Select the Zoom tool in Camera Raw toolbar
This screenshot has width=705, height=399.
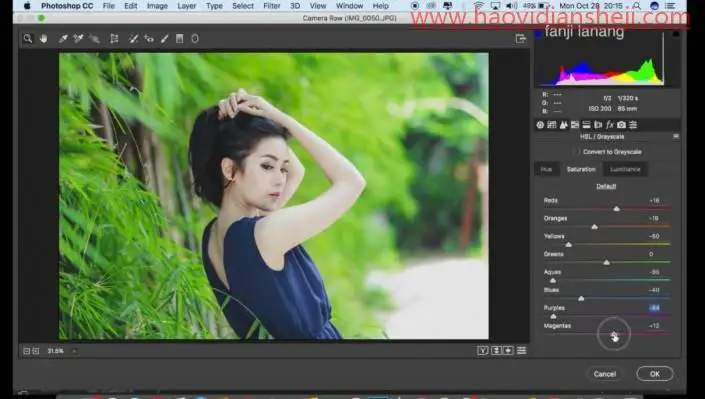[x=28, y=39]
